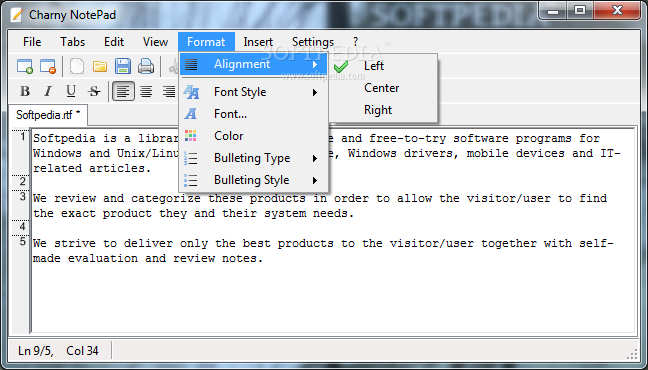Save document with the floppy disk icon
This screenshot has width=648, height=370.
pos(123,66)
